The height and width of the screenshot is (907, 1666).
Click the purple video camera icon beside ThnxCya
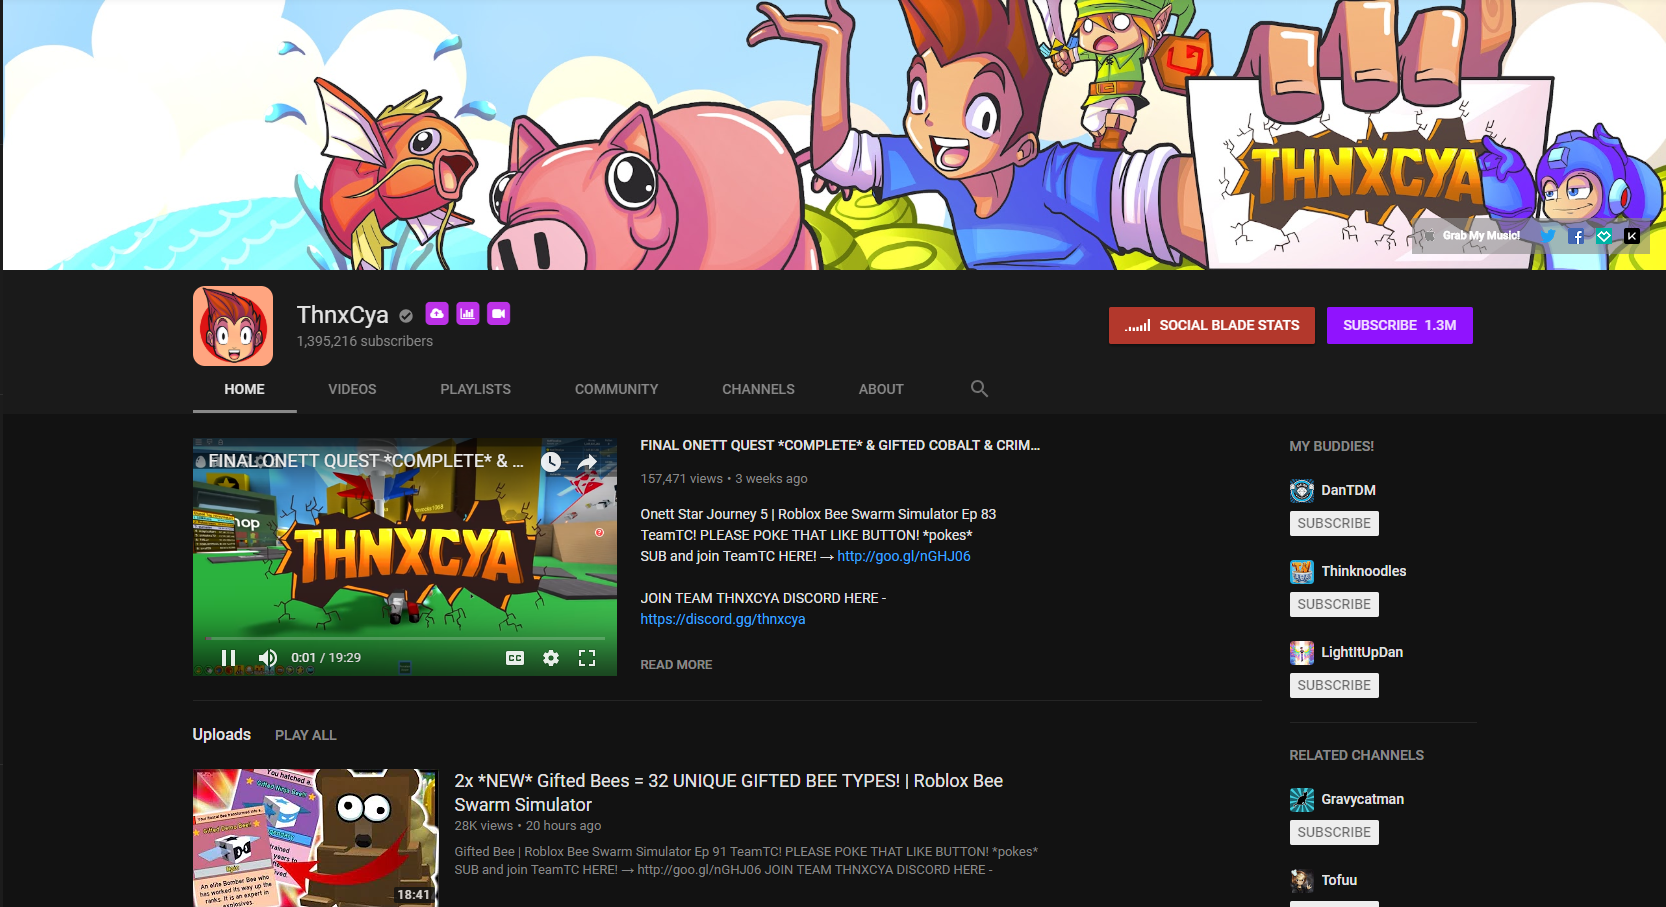499,314
